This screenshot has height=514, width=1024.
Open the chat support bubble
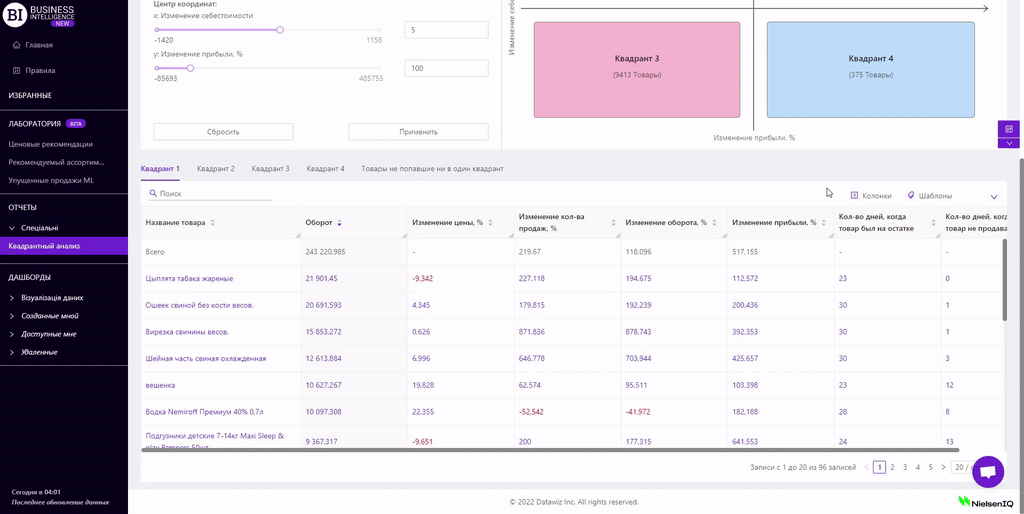click(987, 471)
